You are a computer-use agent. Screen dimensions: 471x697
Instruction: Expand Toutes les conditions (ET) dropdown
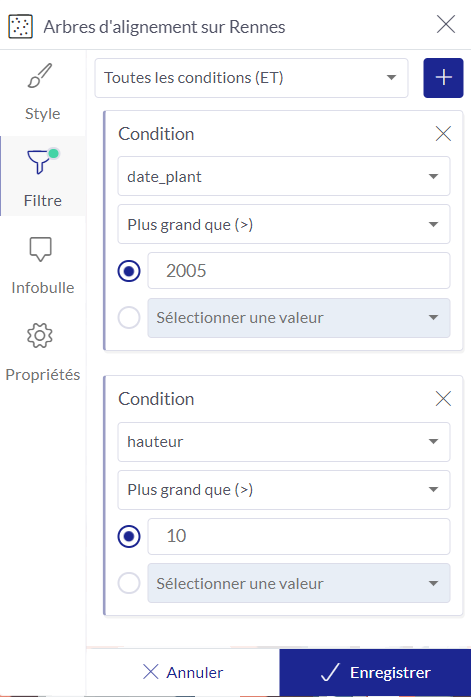[251, 78]
